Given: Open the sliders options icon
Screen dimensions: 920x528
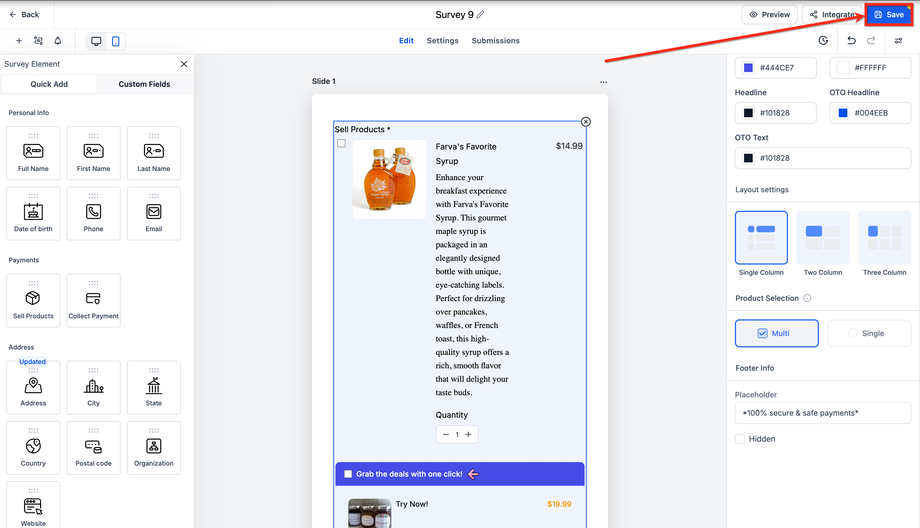Looking at the screenshot, I should (x=898, y=40).
